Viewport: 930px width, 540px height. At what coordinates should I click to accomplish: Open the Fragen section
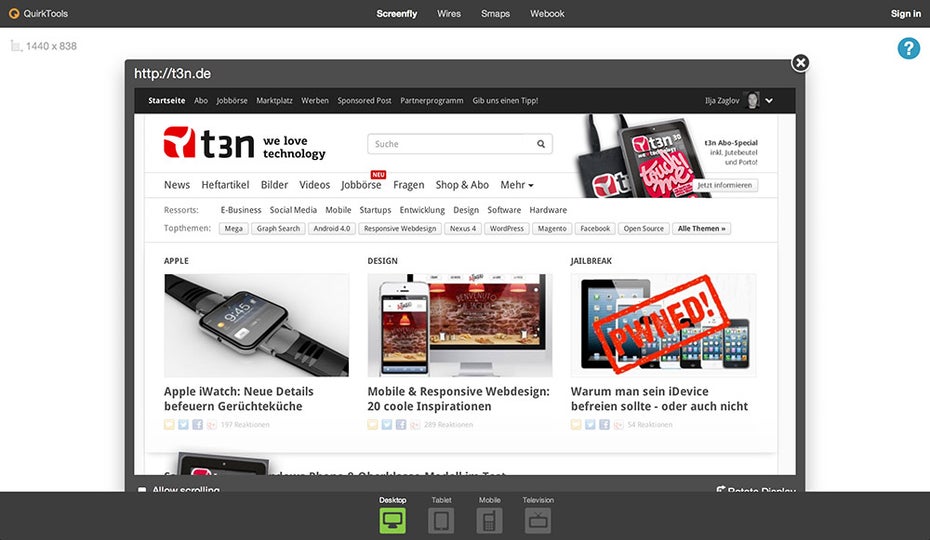click(409, 185)
